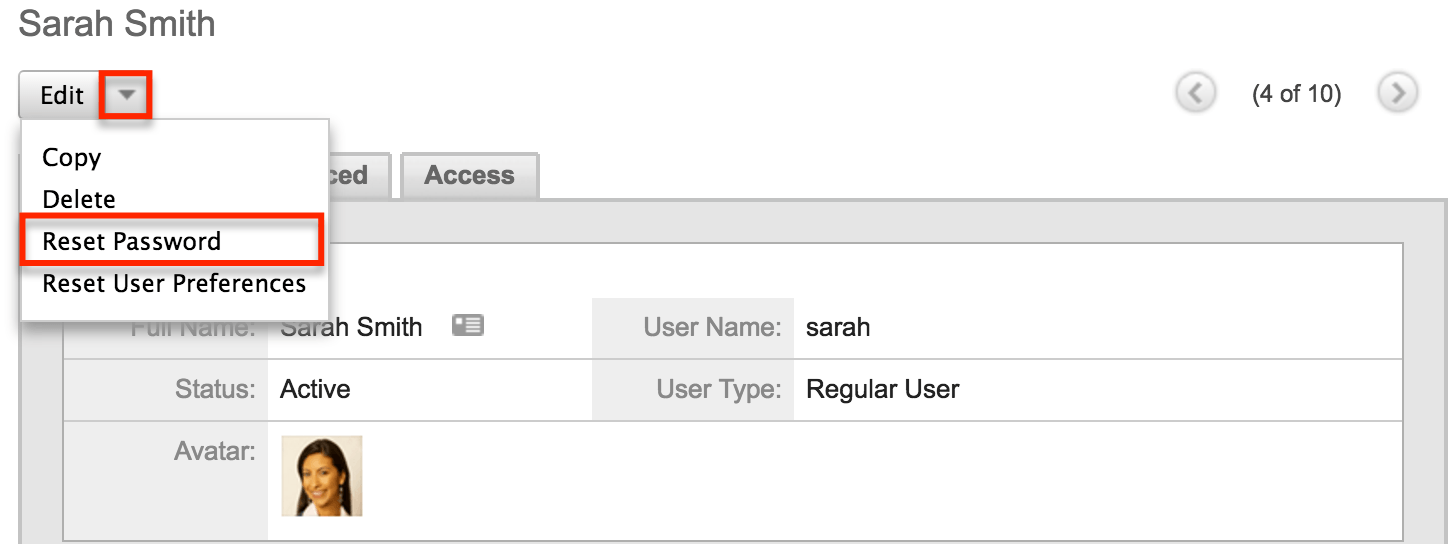Click the Active status value

(315, 389)
